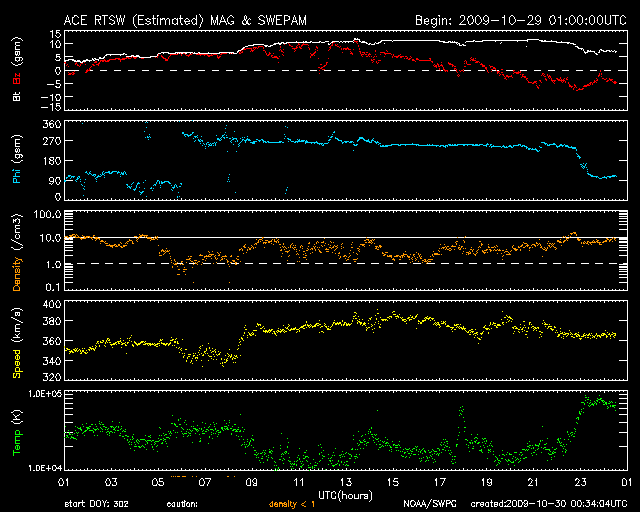Click the '15' hour label on time axis
This screenshot has width=640, height=512.
393,483
